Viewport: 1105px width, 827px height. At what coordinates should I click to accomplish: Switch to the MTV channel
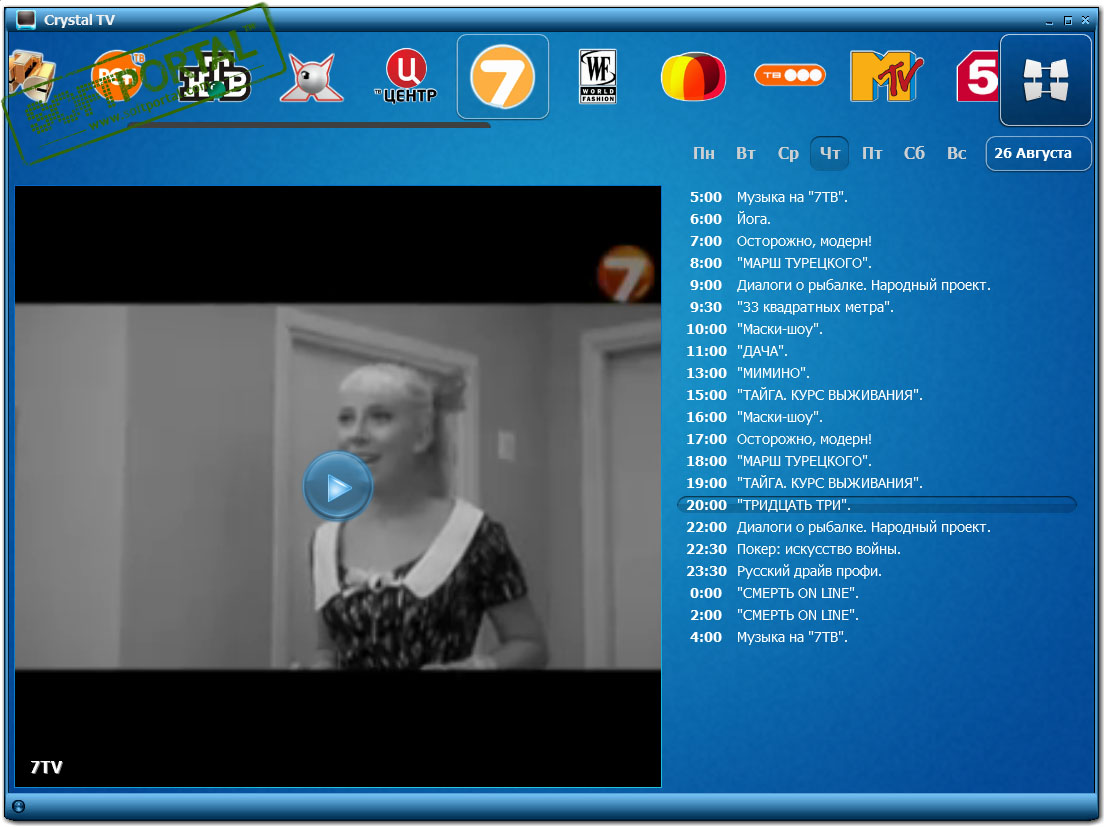(886, 76)
